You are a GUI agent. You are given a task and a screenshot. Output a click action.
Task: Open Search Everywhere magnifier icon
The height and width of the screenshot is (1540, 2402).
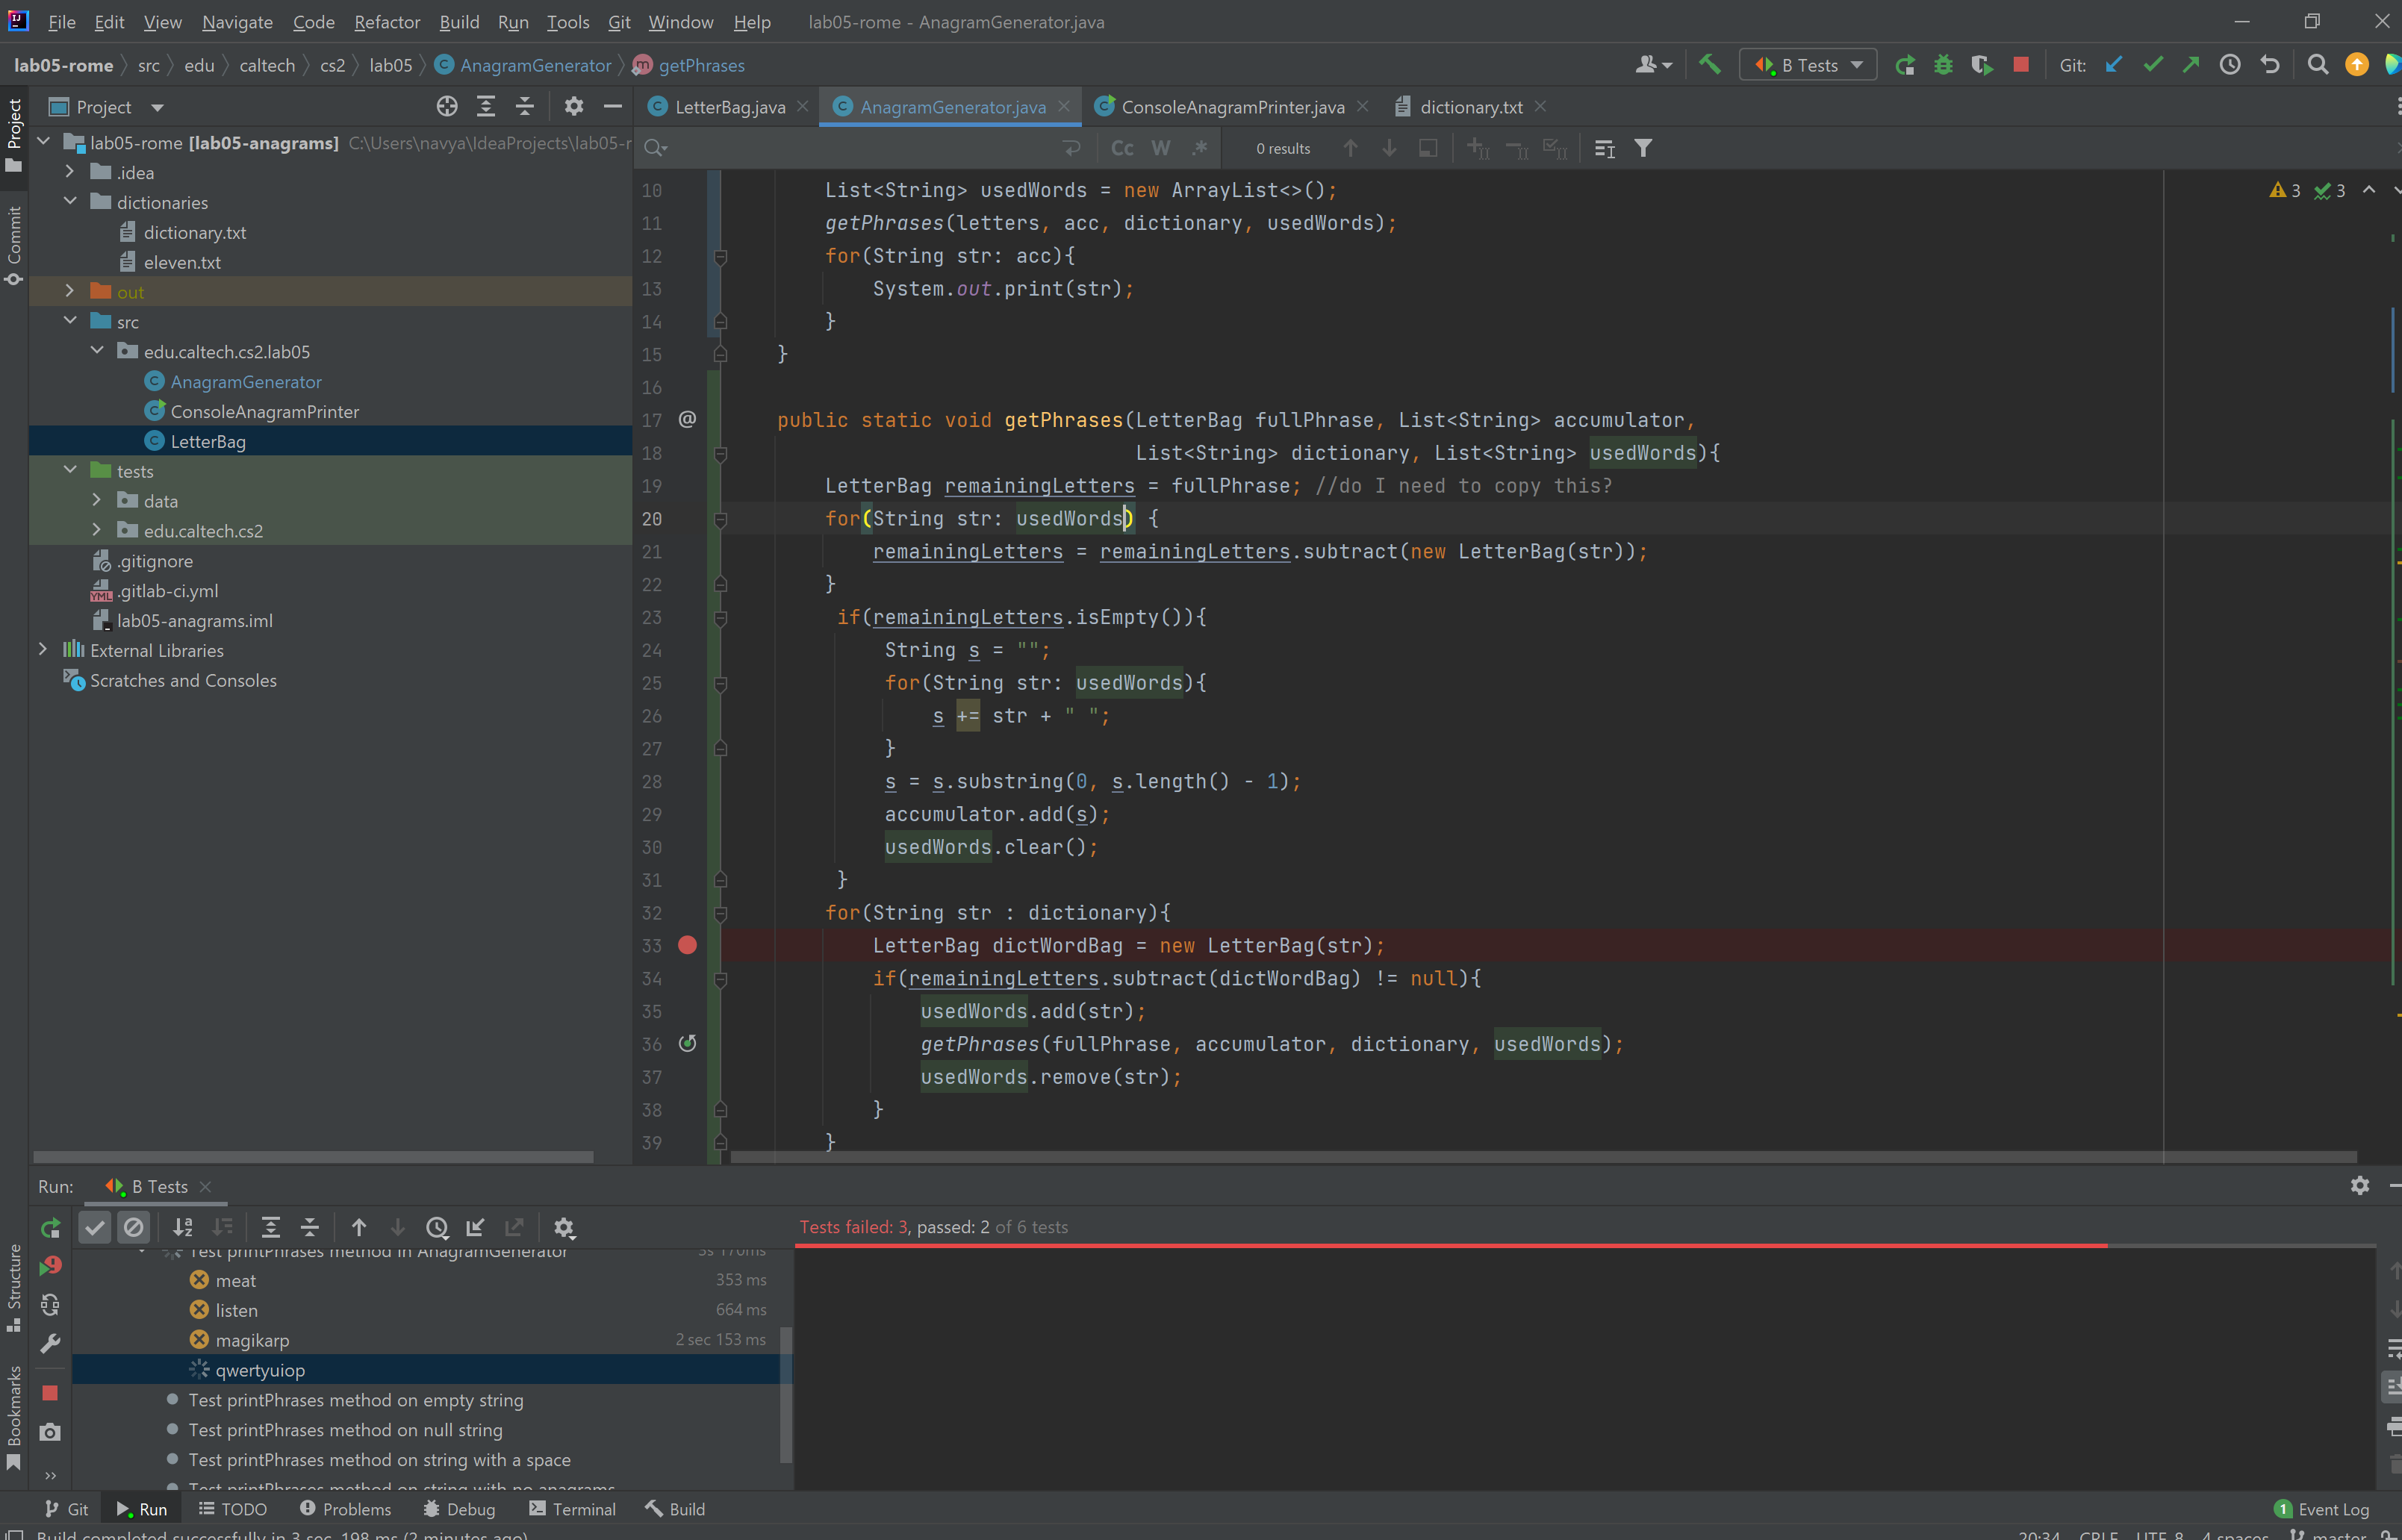pyautogui.click(x=2317, y=65)
